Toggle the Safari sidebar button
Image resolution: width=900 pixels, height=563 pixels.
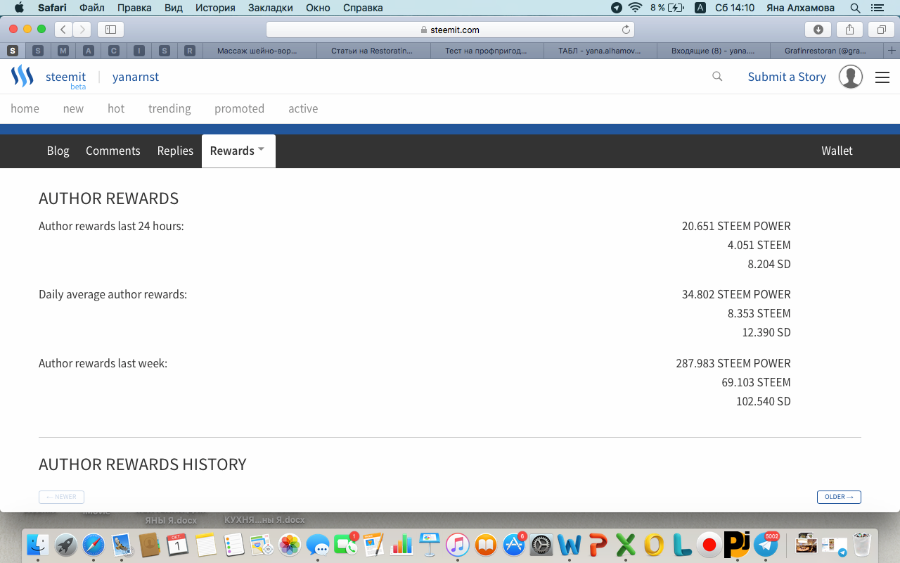[111, 29]
